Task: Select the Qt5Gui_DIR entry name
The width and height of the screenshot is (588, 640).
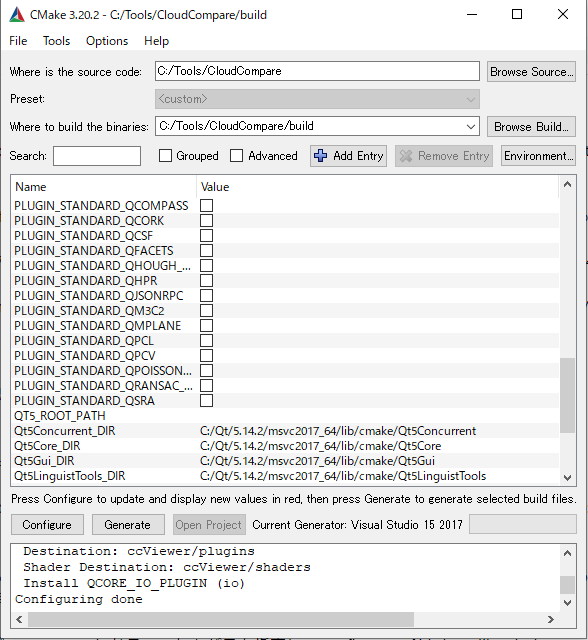Action: (x=44, y=461)
